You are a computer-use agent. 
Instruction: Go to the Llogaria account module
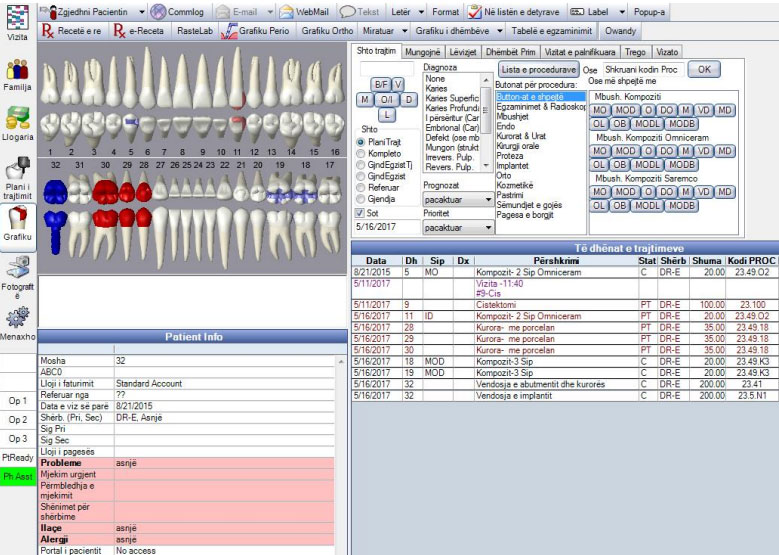click(x=17, y=124)
